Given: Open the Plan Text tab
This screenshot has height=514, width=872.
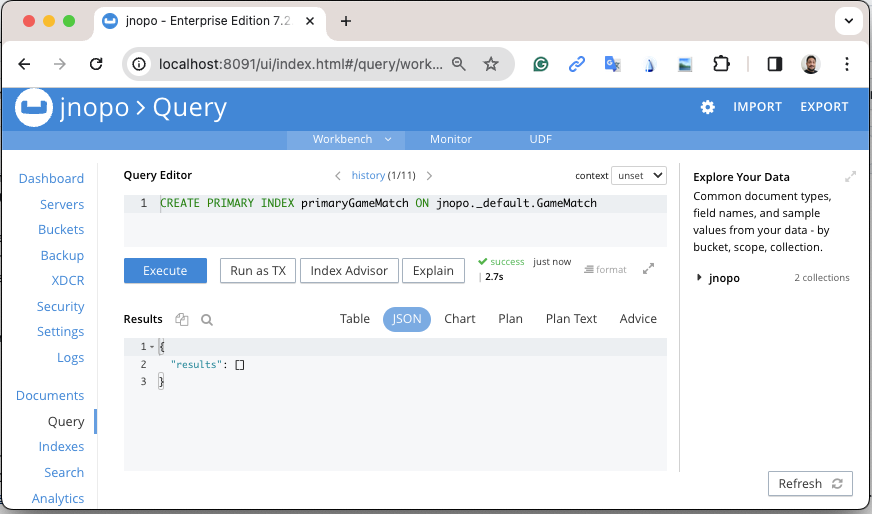Looking at the screenshot, I should coord(571,319).
